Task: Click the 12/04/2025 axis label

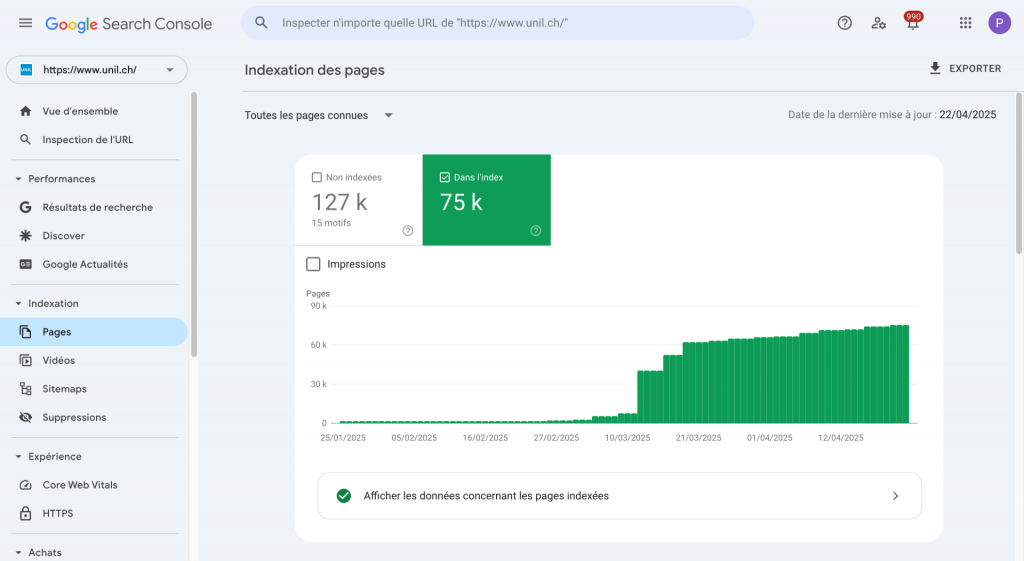Action: [x=840, y=438]
